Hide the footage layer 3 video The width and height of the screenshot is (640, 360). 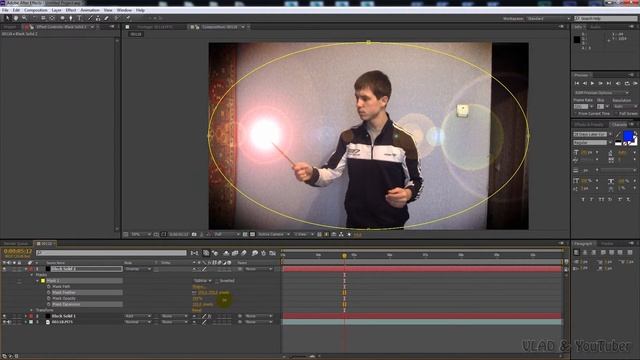4,322
